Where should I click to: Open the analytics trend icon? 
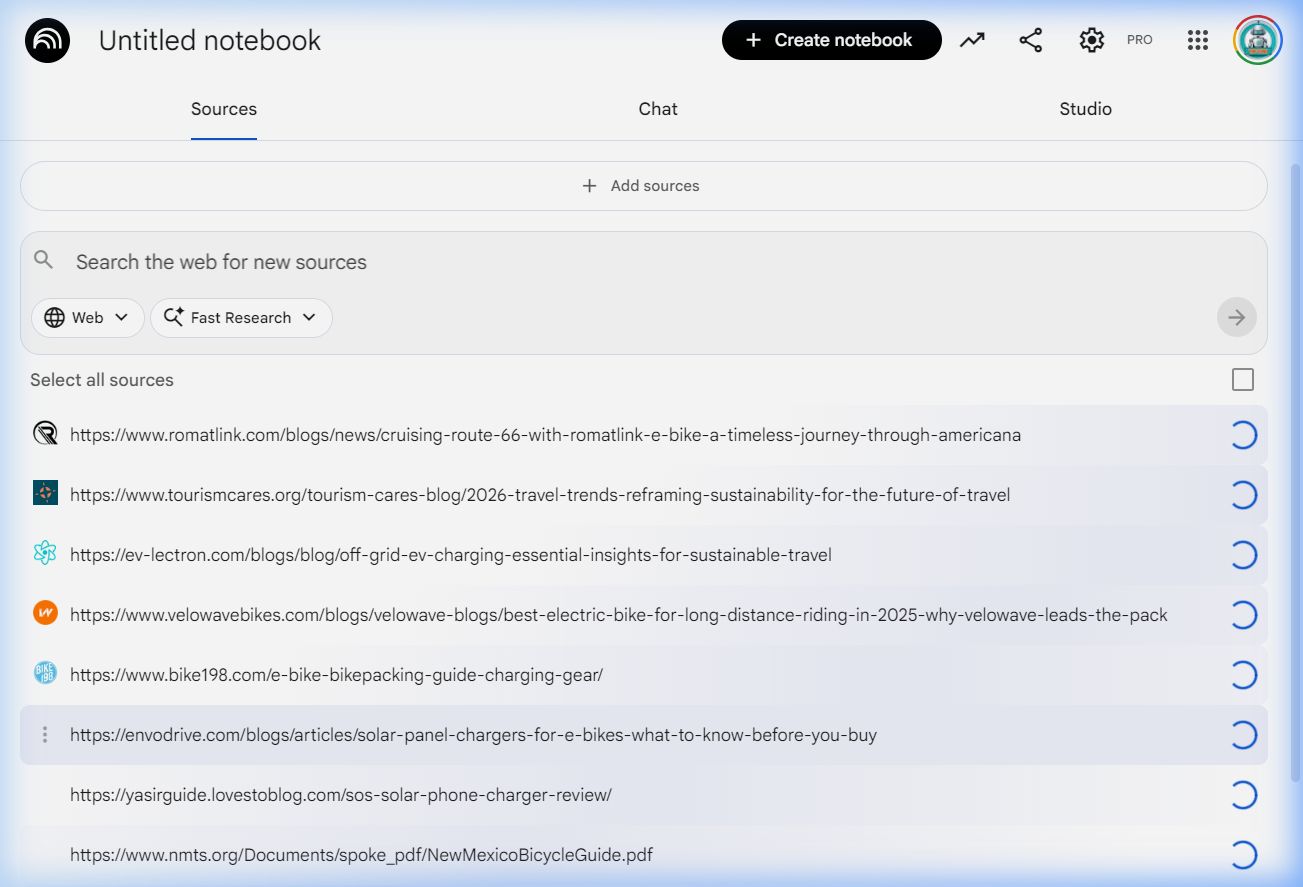pos(972,40)
